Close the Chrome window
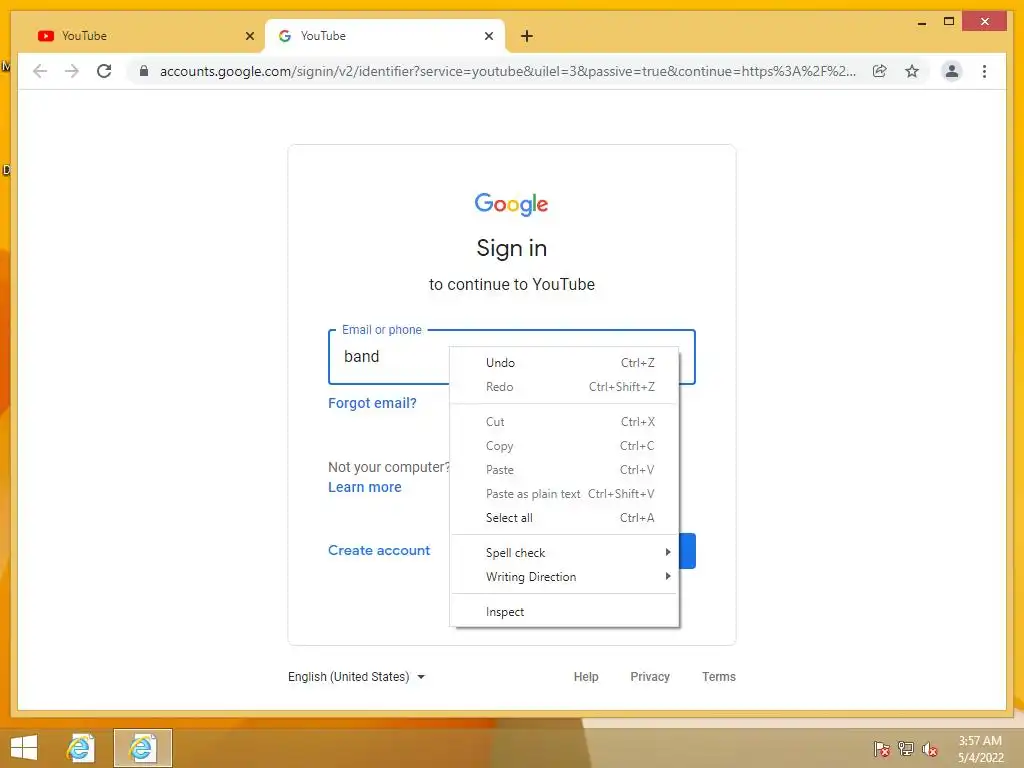The image size is (1024, 768). click(985, 22)
